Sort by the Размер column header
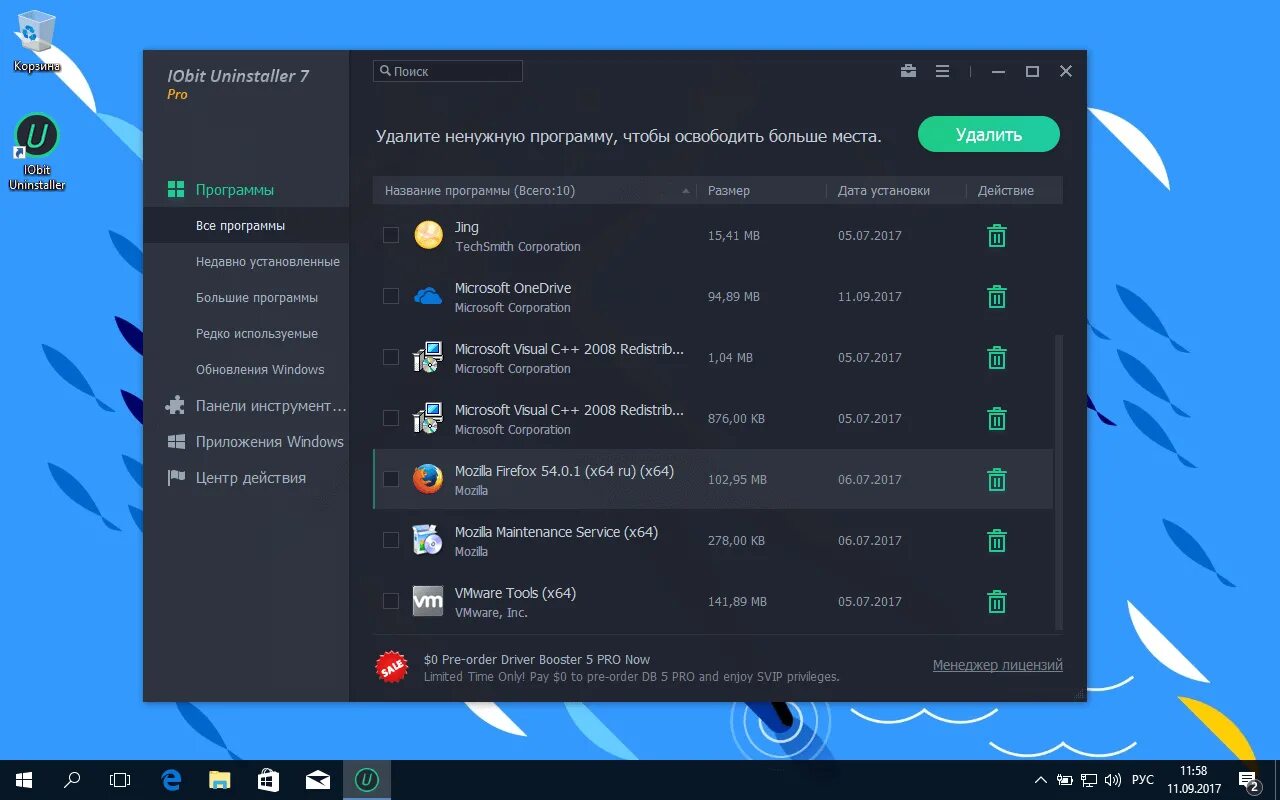Viewport: 1280px width, 800px height. (x=762, y=190)
